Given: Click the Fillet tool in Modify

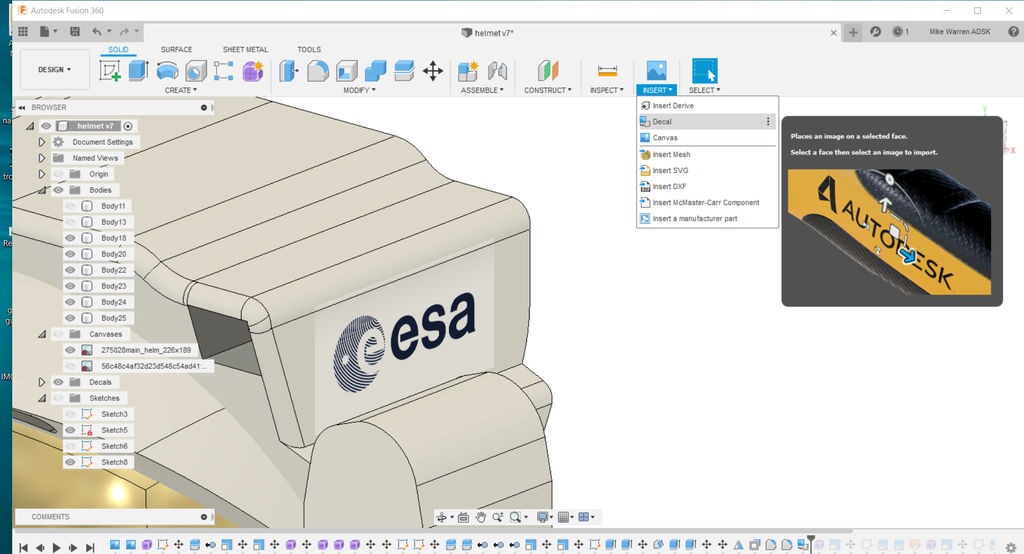Looking at the screenshot, I should click(x=317, y=71).
